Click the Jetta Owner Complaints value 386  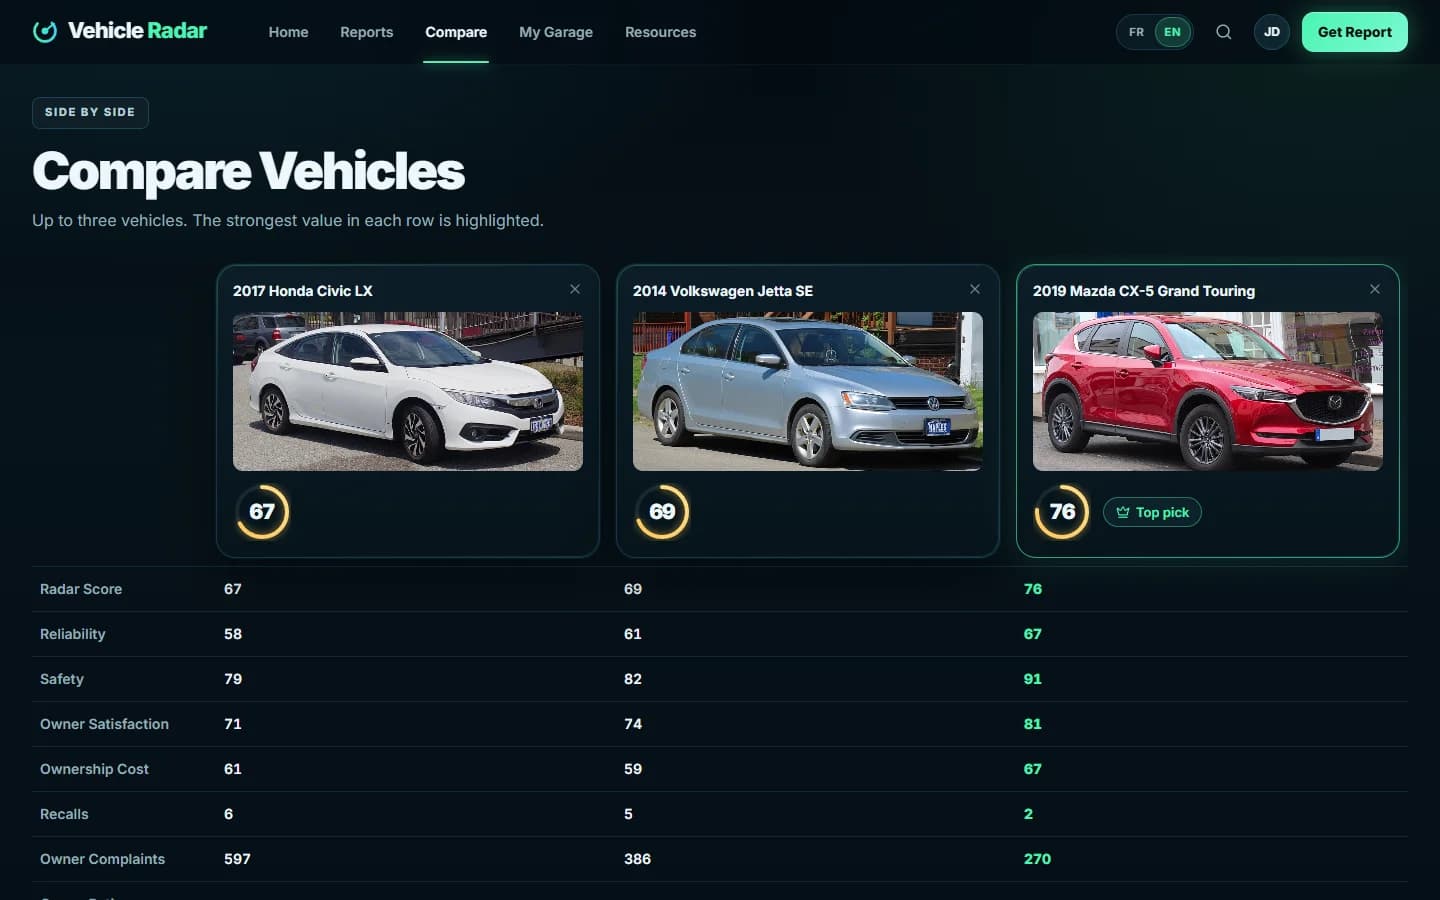[x=637, y=859]
